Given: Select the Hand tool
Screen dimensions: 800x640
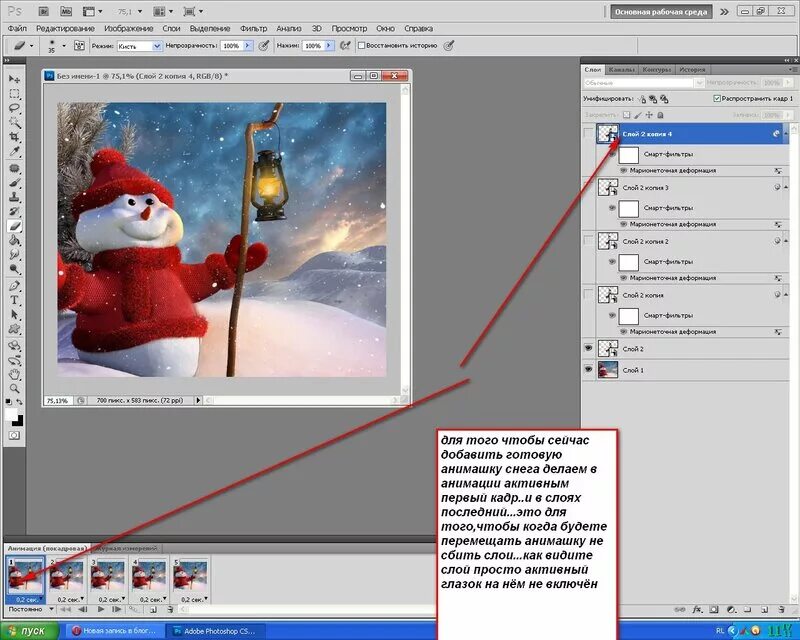Looking at the screenshot, I should point(14,375).
